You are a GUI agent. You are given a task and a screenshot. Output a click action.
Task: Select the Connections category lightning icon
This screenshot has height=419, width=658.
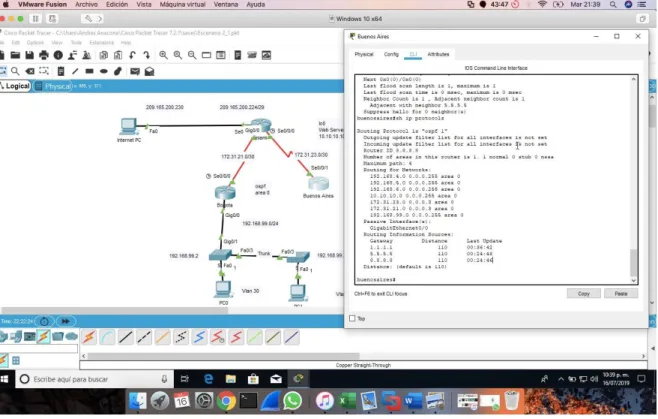[43, 336]
